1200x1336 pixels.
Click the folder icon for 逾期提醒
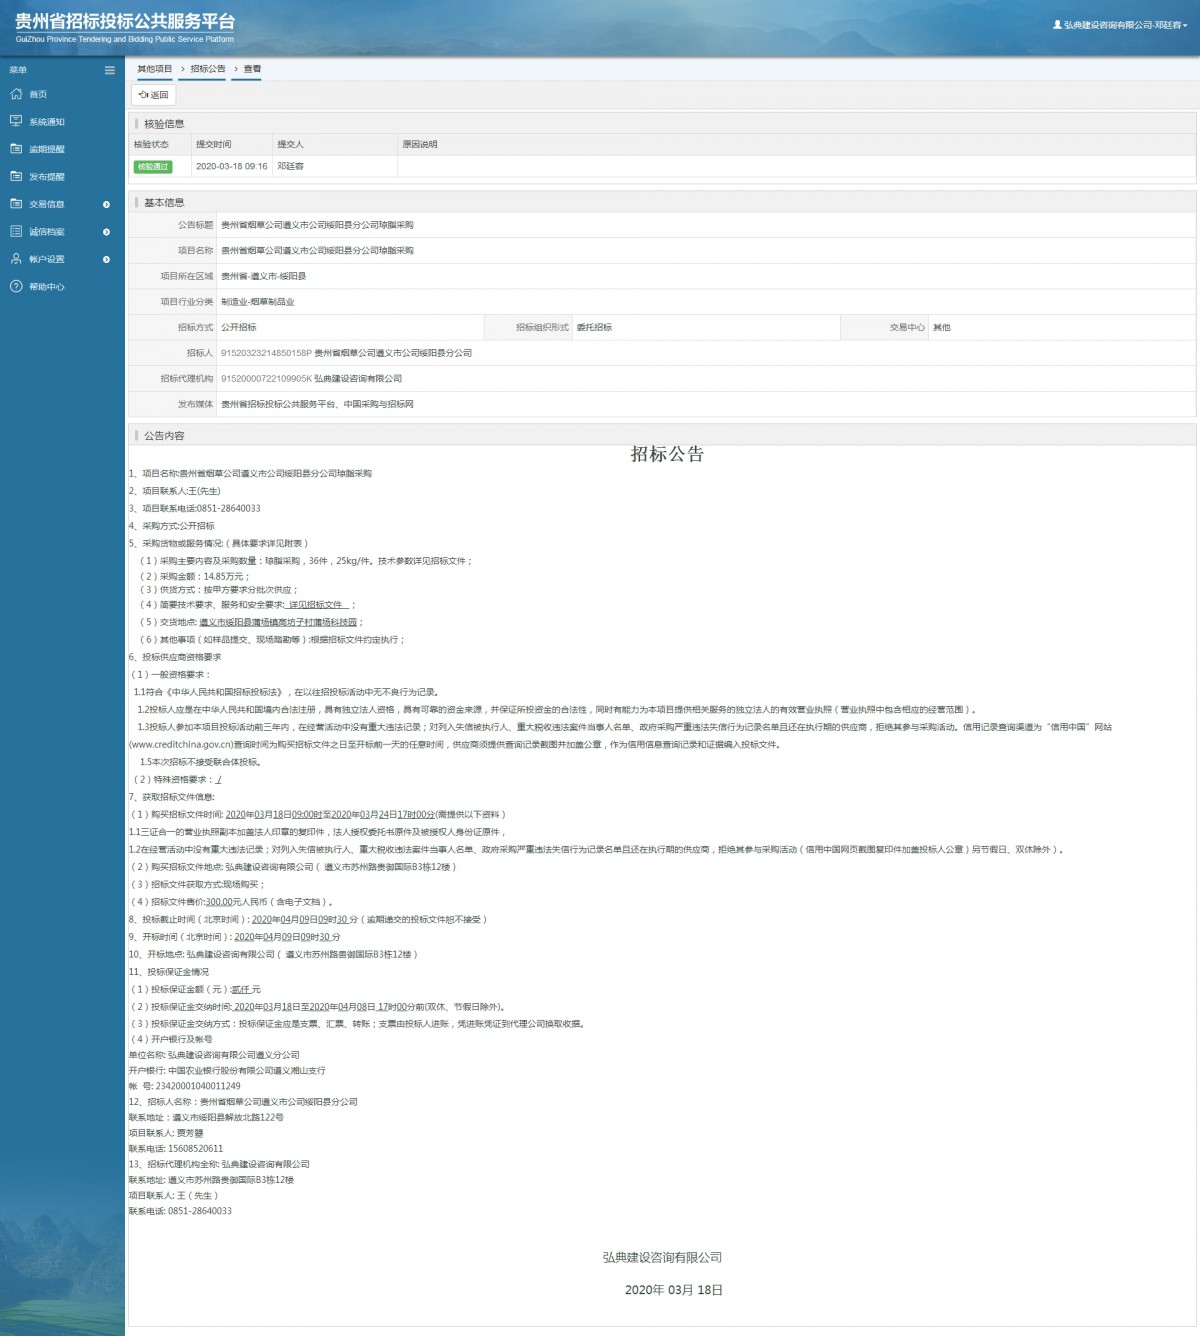click(16, 149)
